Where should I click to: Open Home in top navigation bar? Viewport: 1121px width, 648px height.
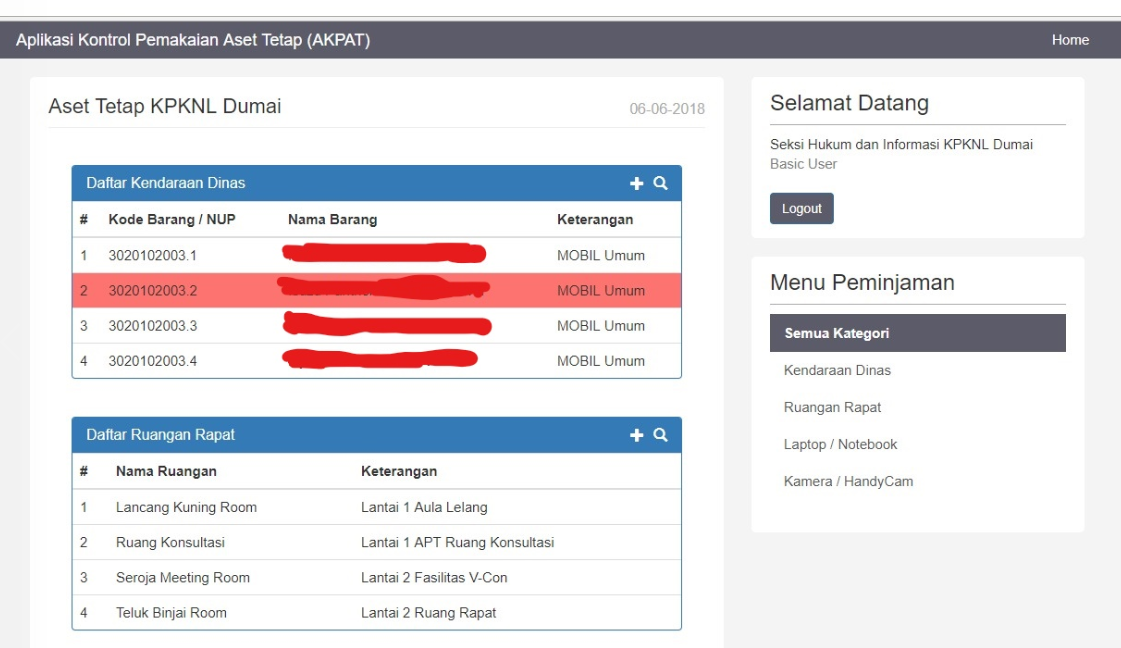pos(1070,40)
